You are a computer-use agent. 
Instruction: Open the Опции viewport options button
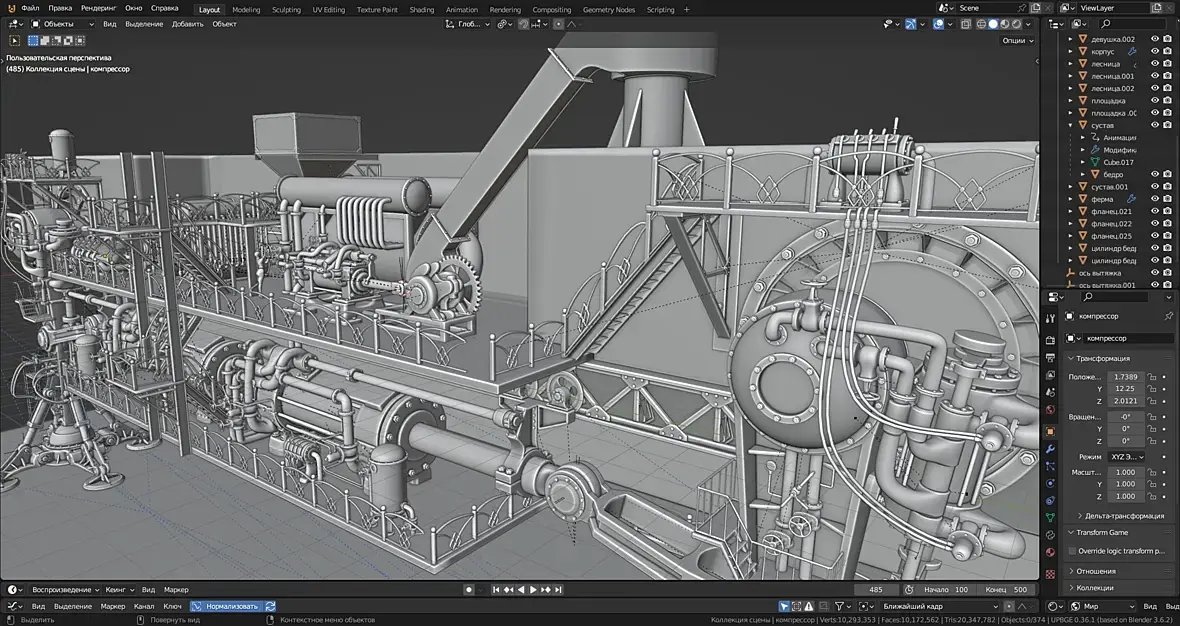(1016, 41)
